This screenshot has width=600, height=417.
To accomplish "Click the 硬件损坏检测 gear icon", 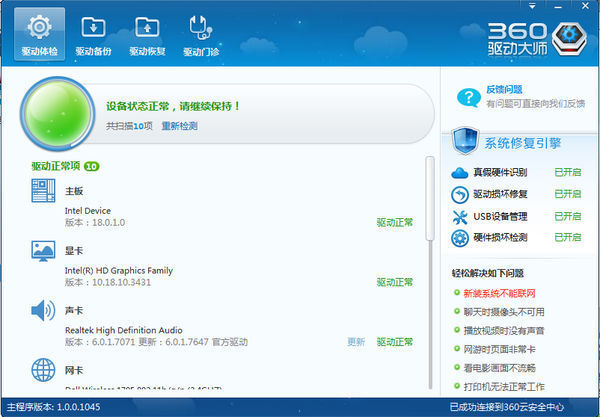I will [460, 238].
